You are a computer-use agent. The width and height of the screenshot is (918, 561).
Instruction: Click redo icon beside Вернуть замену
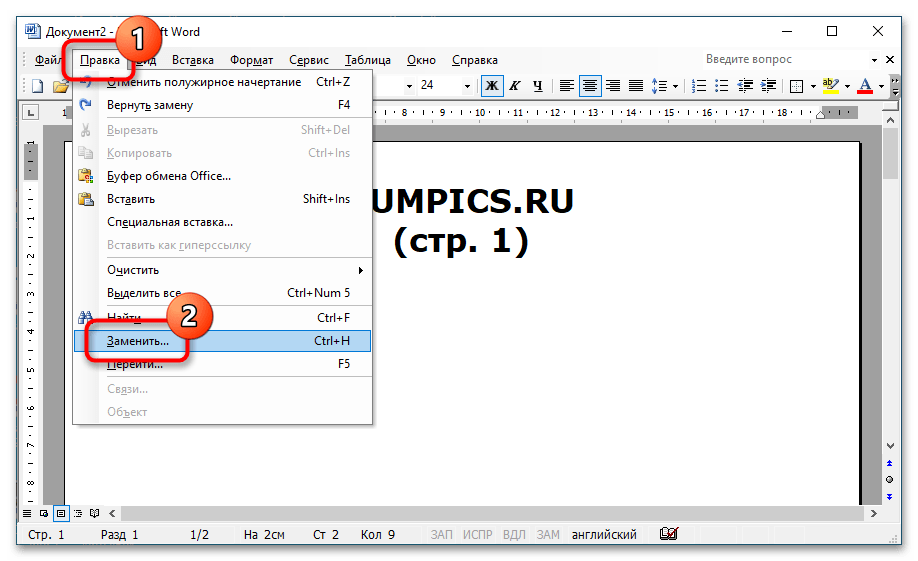pyautogui.click(x=85, y=105)
